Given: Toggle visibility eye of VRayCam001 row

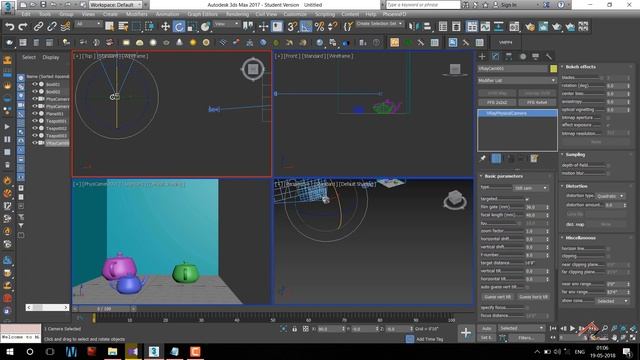Looking at the screenshot, I should (35, 143).
